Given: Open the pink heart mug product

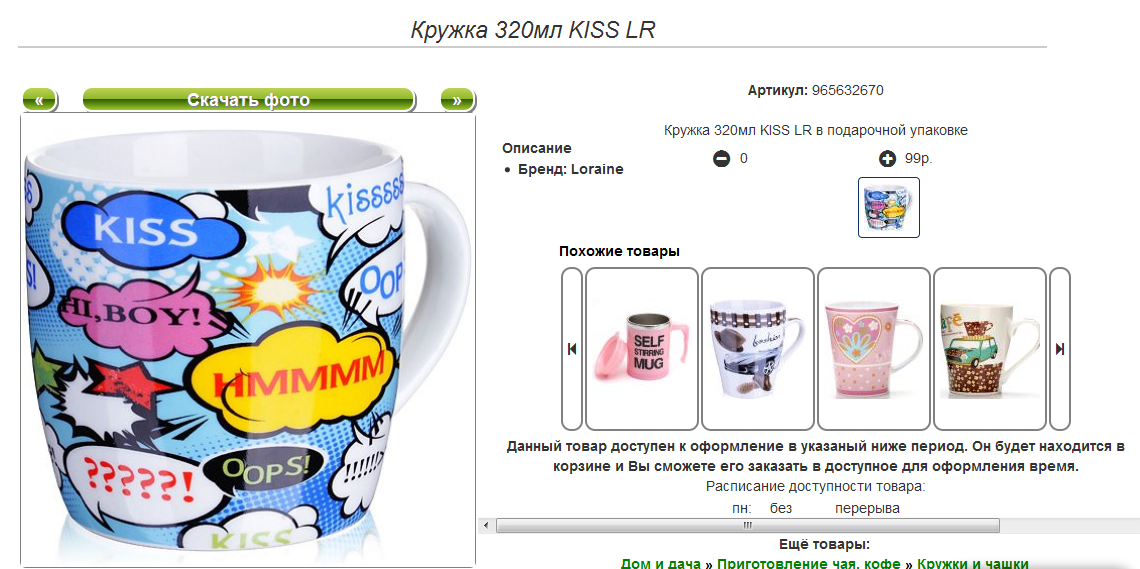Looking at the screenshot, I should coord(874,349).
